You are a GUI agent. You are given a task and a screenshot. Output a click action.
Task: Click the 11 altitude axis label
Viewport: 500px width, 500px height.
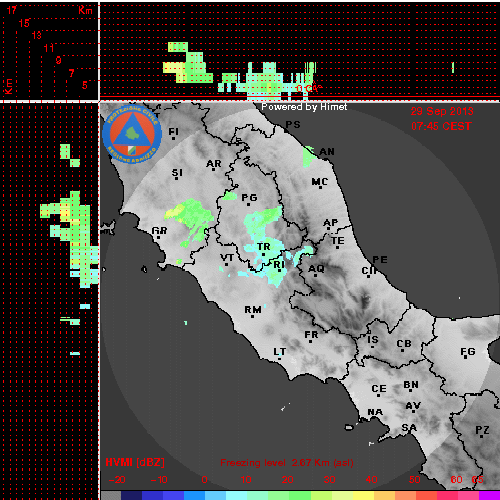[x=49, y=48]
